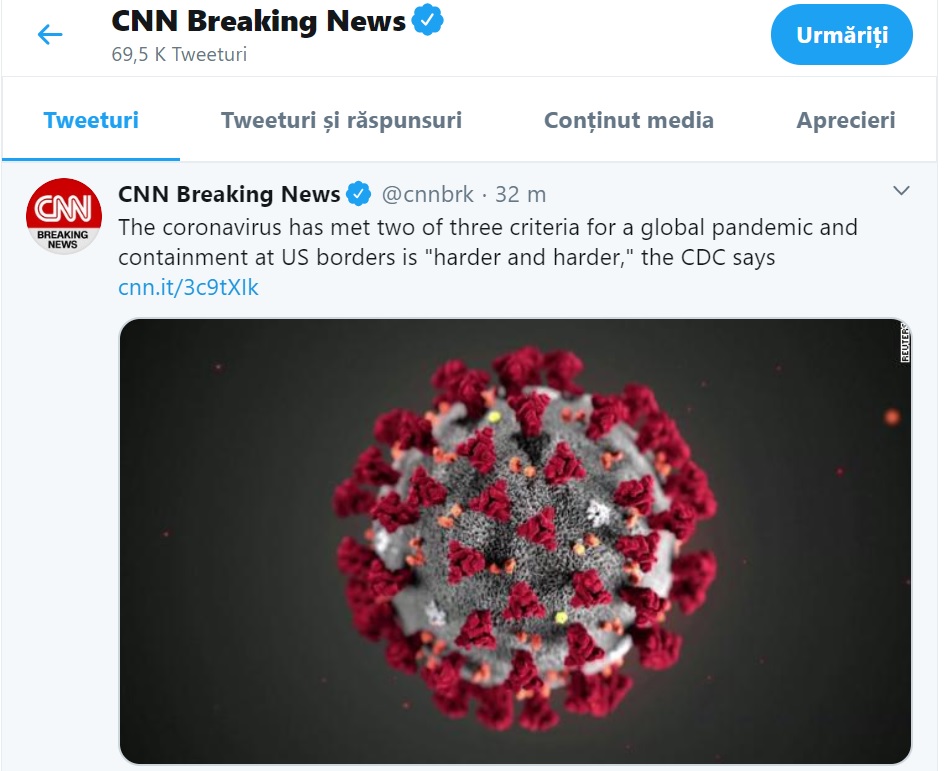Image resolution: width=946 pixels, height=771 pixels.
Task: Click the CNN Breaking News header title
Action: [258, 21]
